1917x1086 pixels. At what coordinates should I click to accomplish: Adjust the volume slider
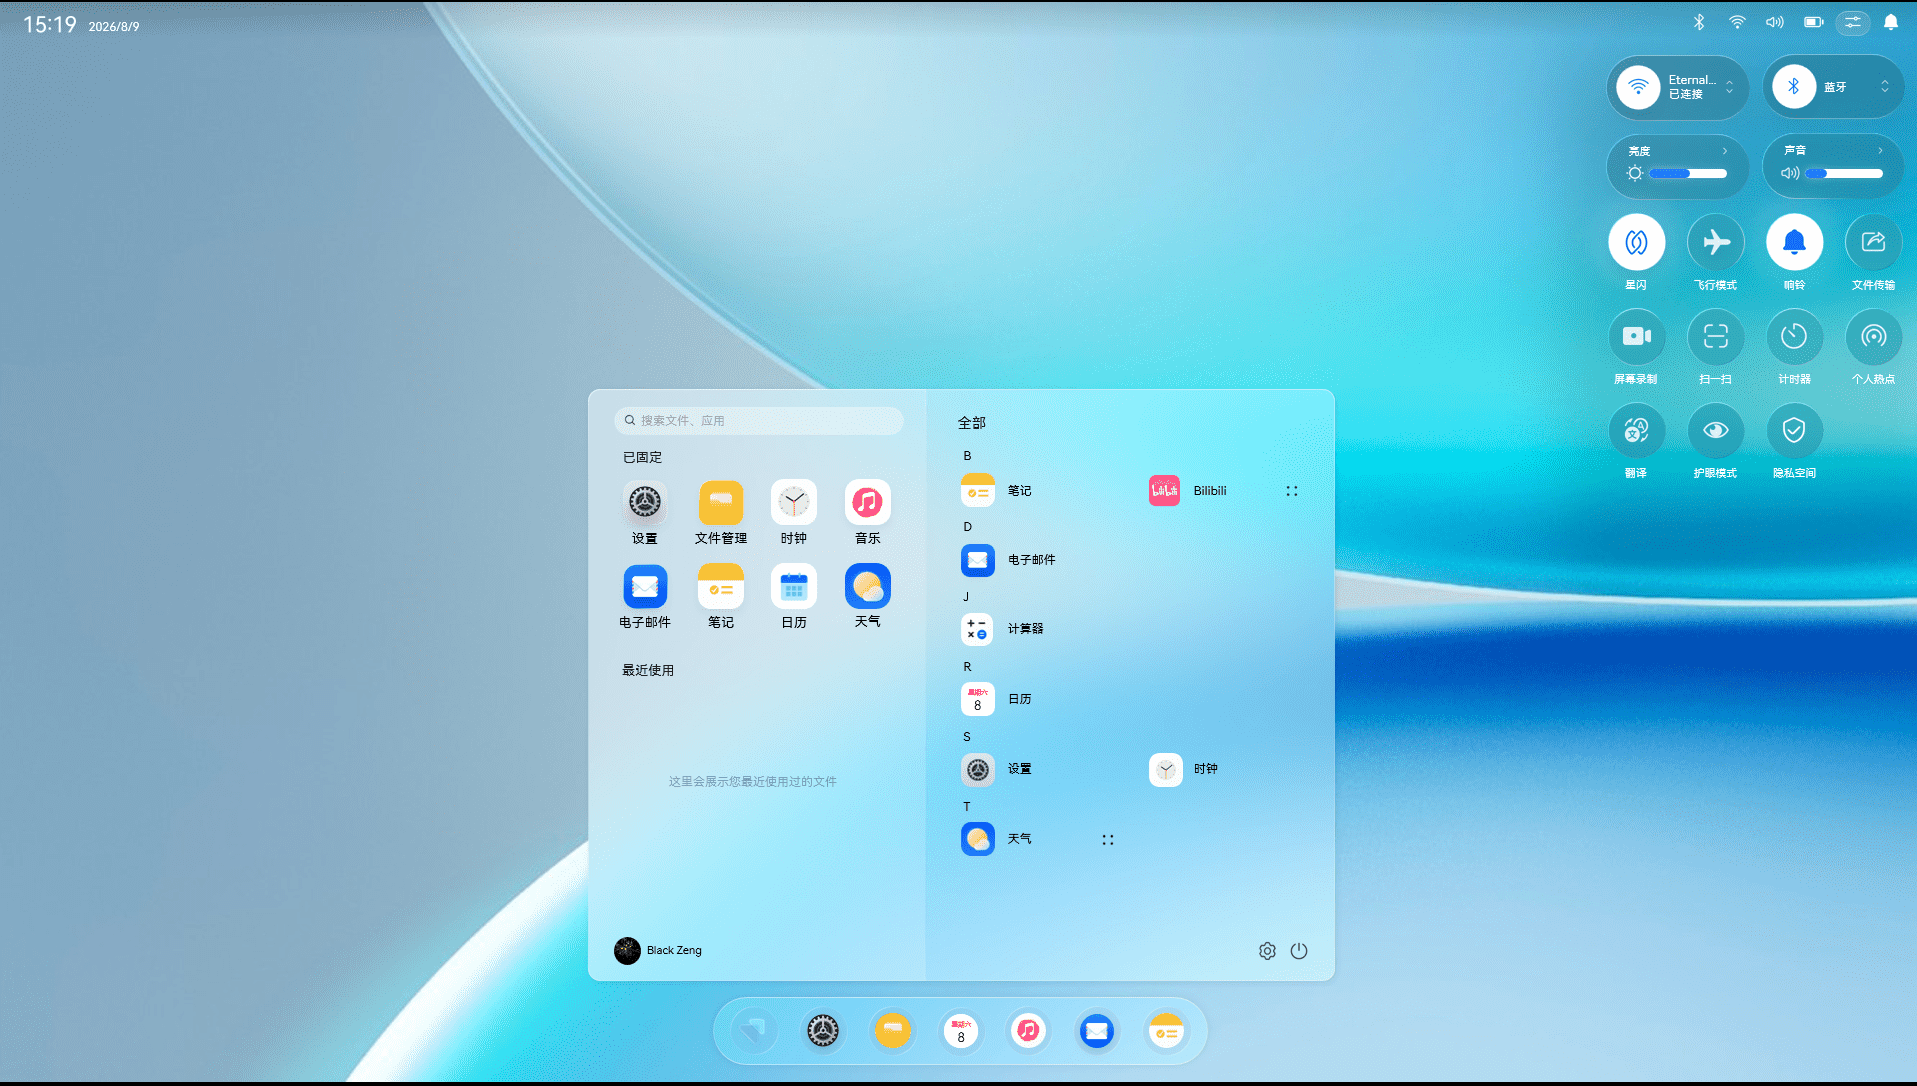1844,174
